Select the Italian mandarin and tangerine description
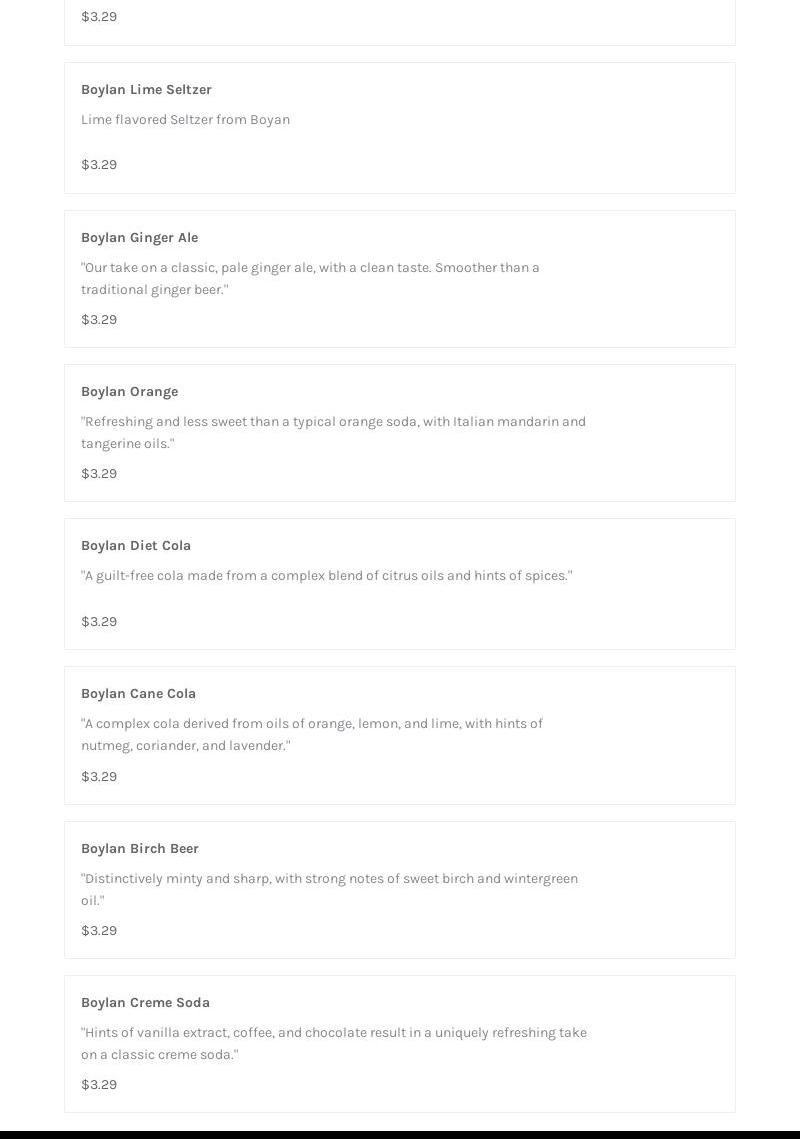Viewport: 800px width, 1139px height. click(x=333, y=433)
